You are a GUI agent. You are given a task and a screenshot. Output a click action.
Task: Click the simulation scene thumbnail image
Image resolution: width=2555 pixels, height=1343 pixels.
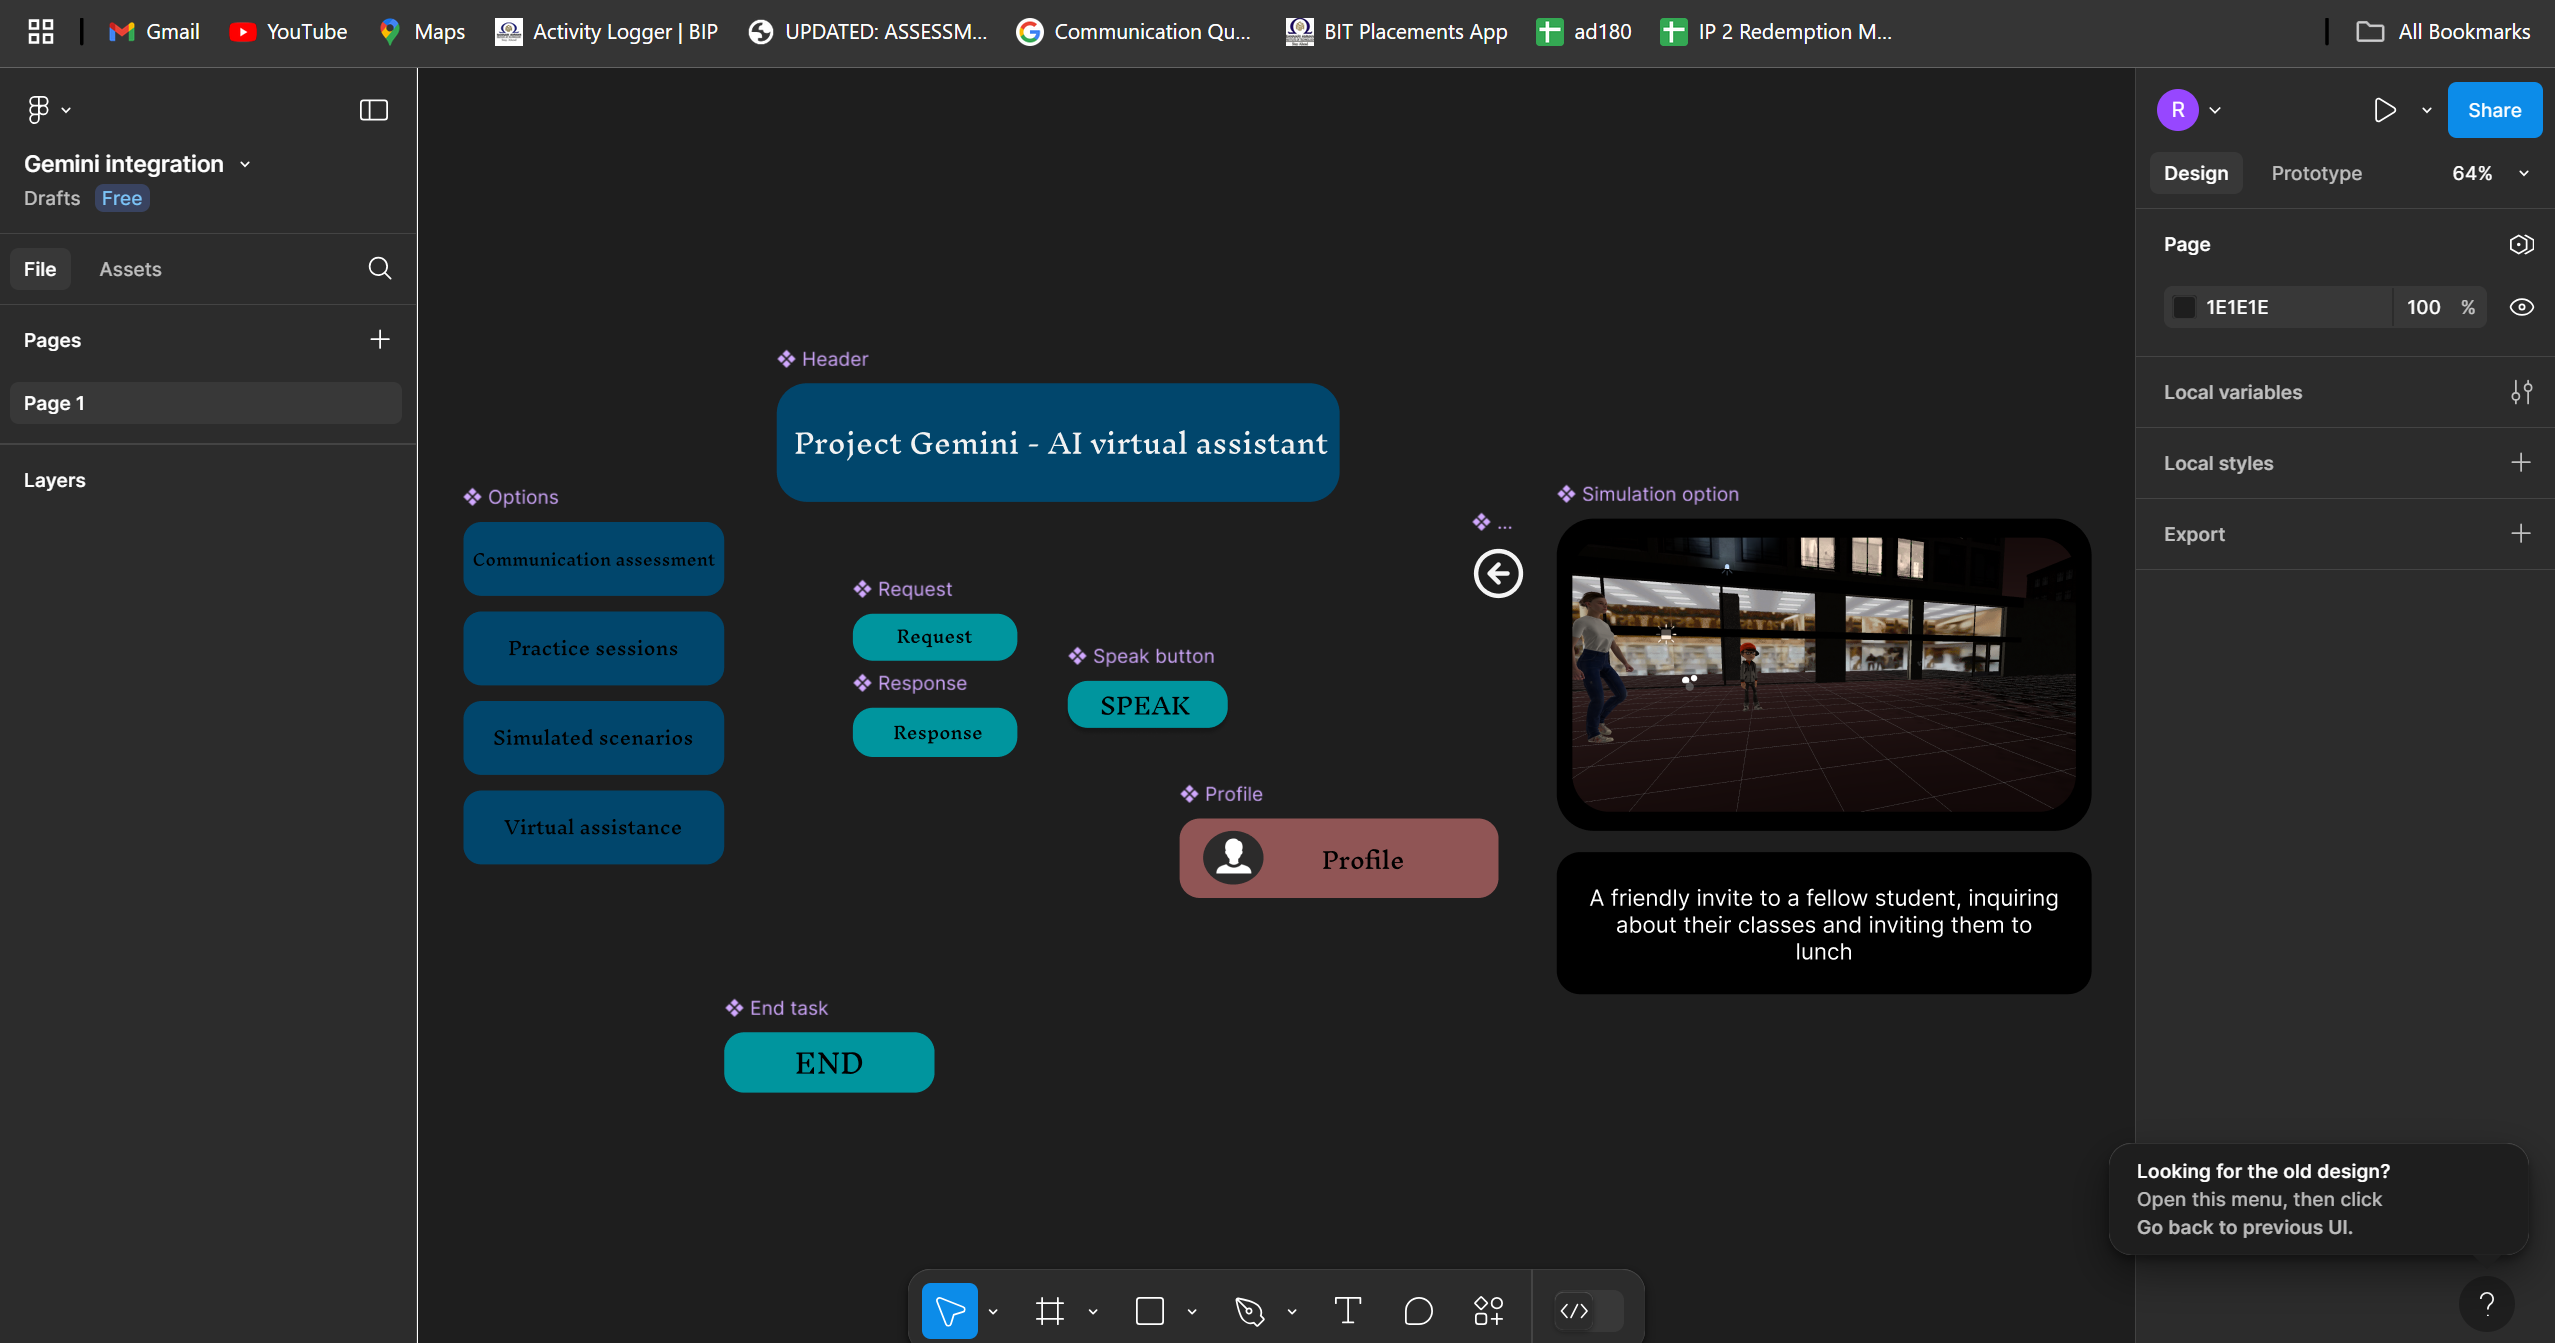coord(1822,673)
